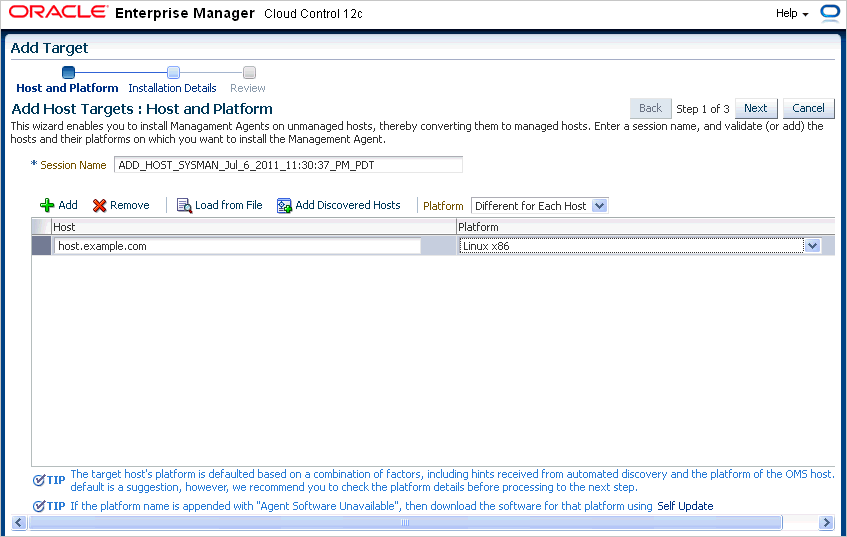Click the Host column header

pyautogui.click(x=254, y=227)
